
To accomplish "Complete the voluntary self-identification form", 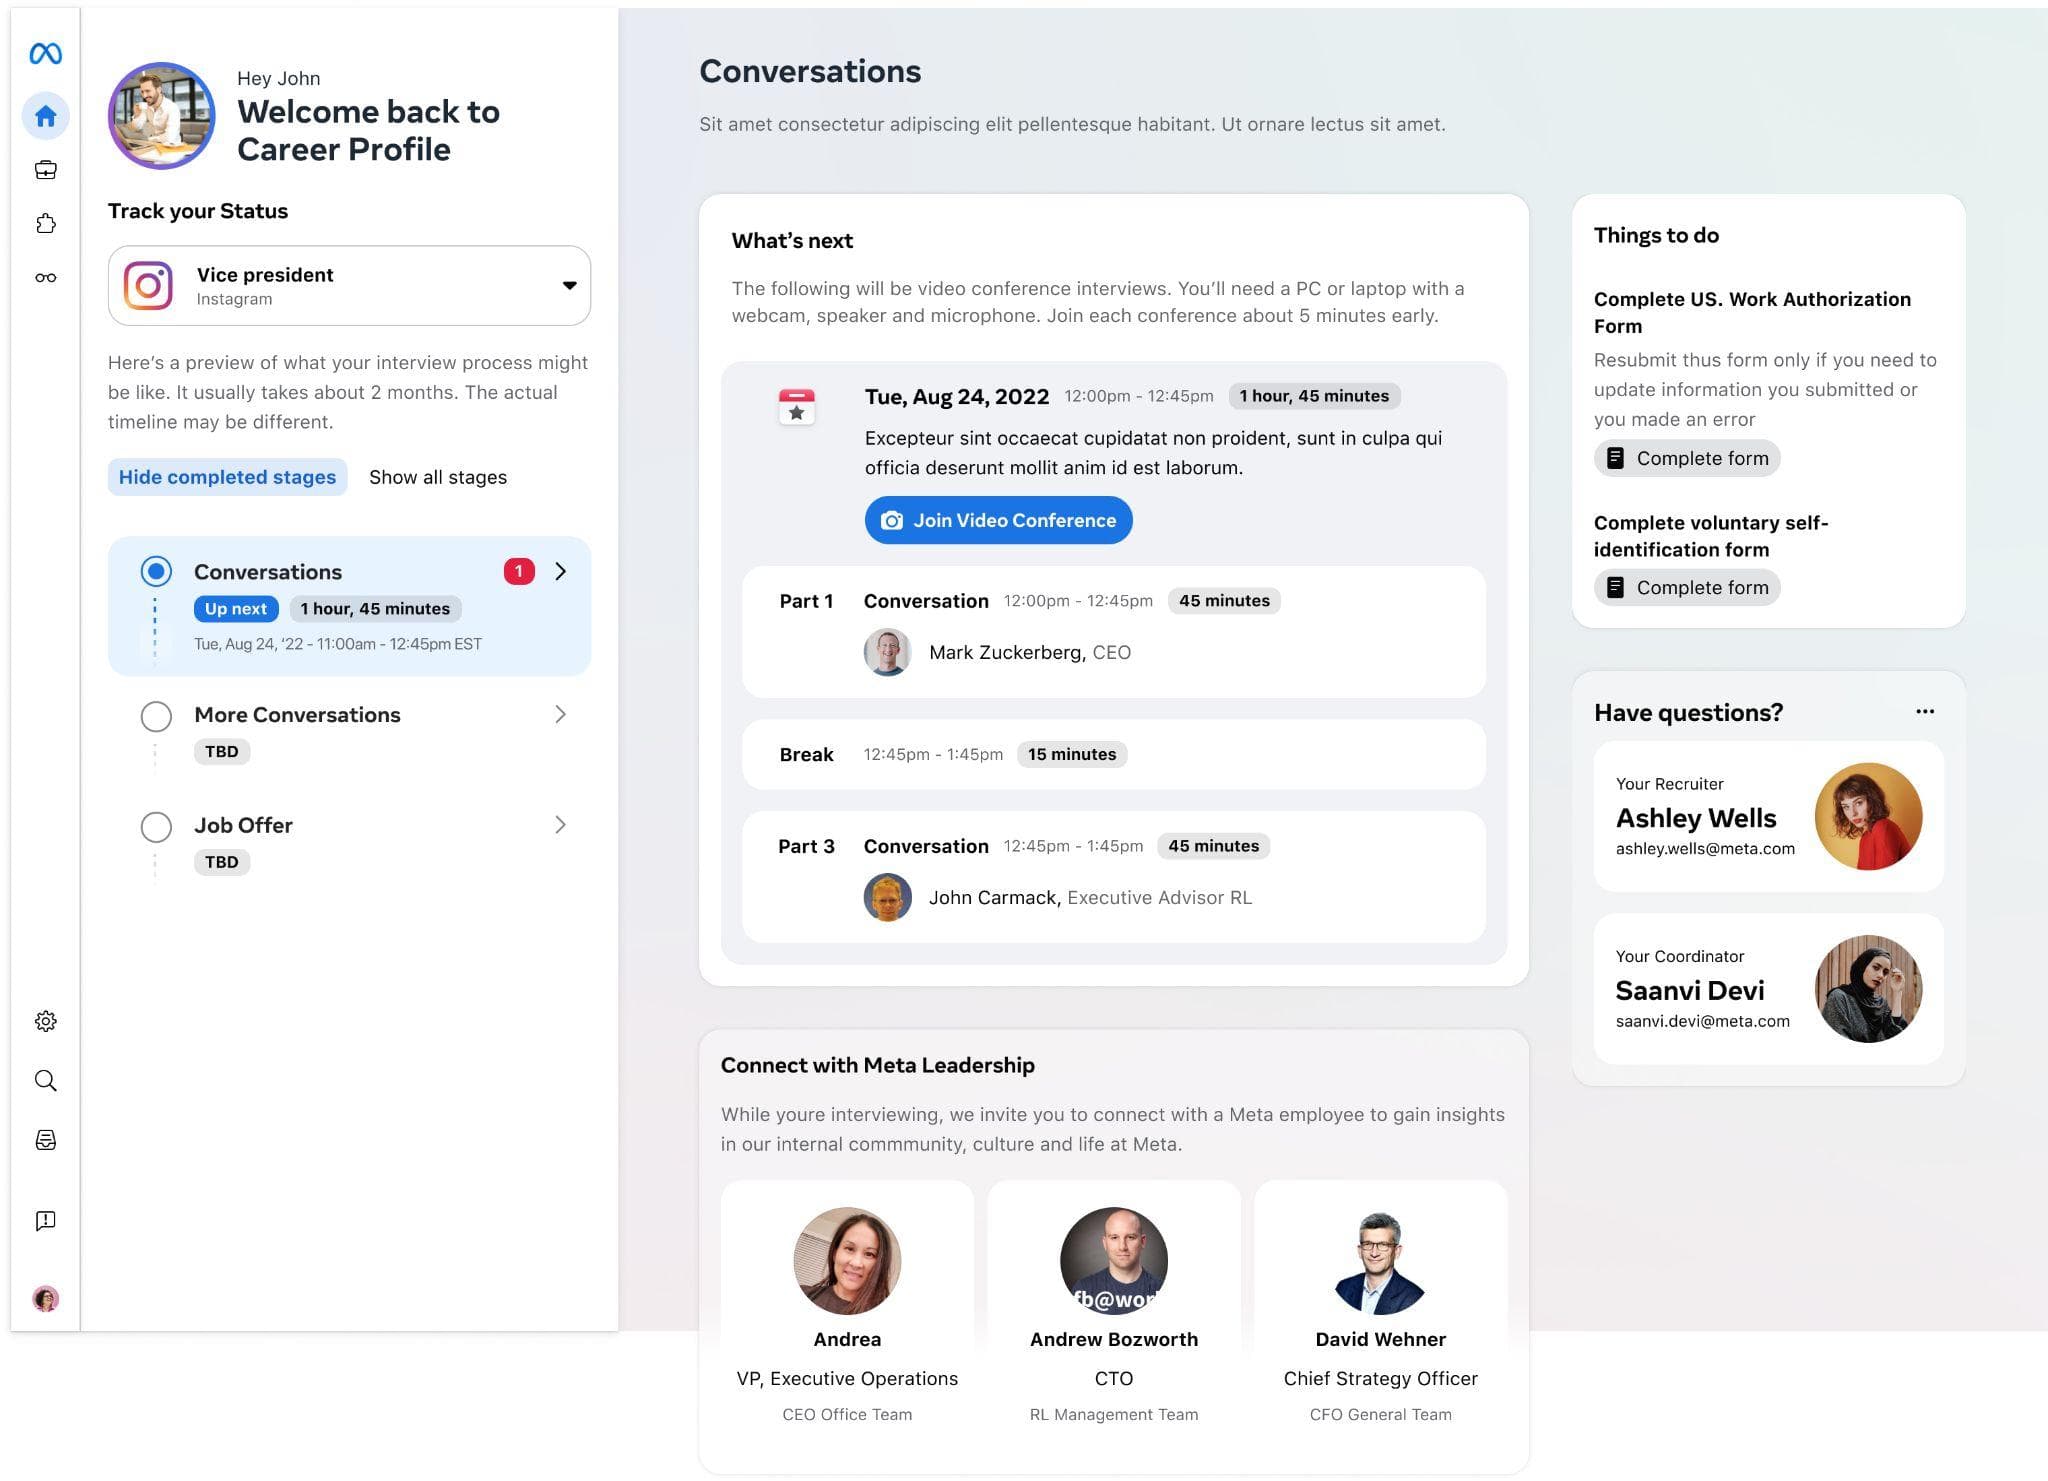I will [1687, 587].
